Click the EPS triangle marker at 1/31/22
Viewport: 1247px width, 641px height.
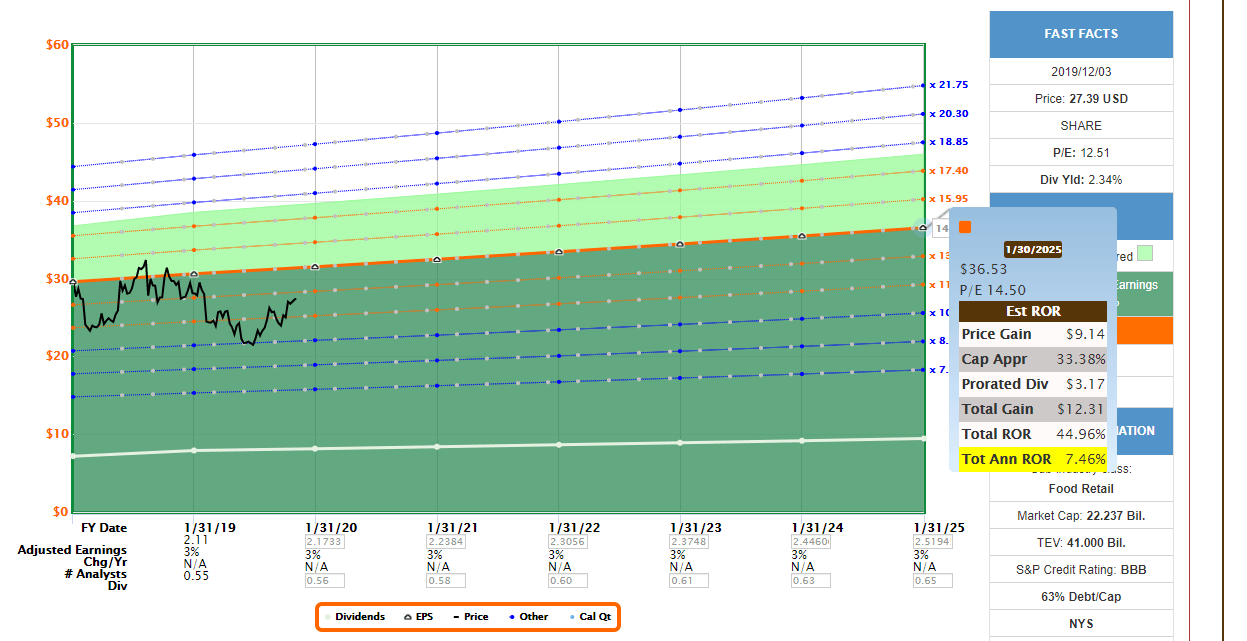tap(559, 252)
